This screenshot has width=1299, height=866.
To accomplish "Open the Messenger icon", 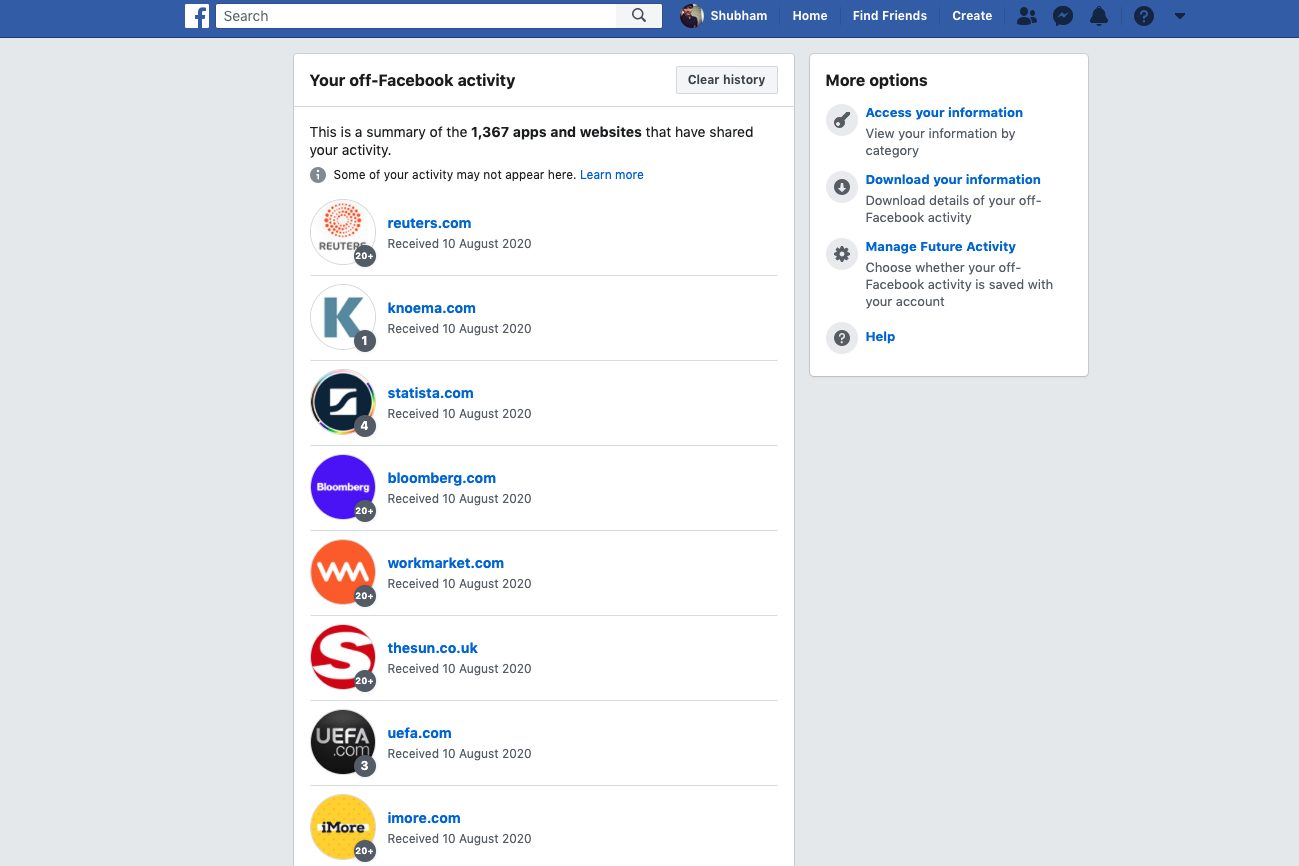I will pyautogui.click(x=1063, y=16).
